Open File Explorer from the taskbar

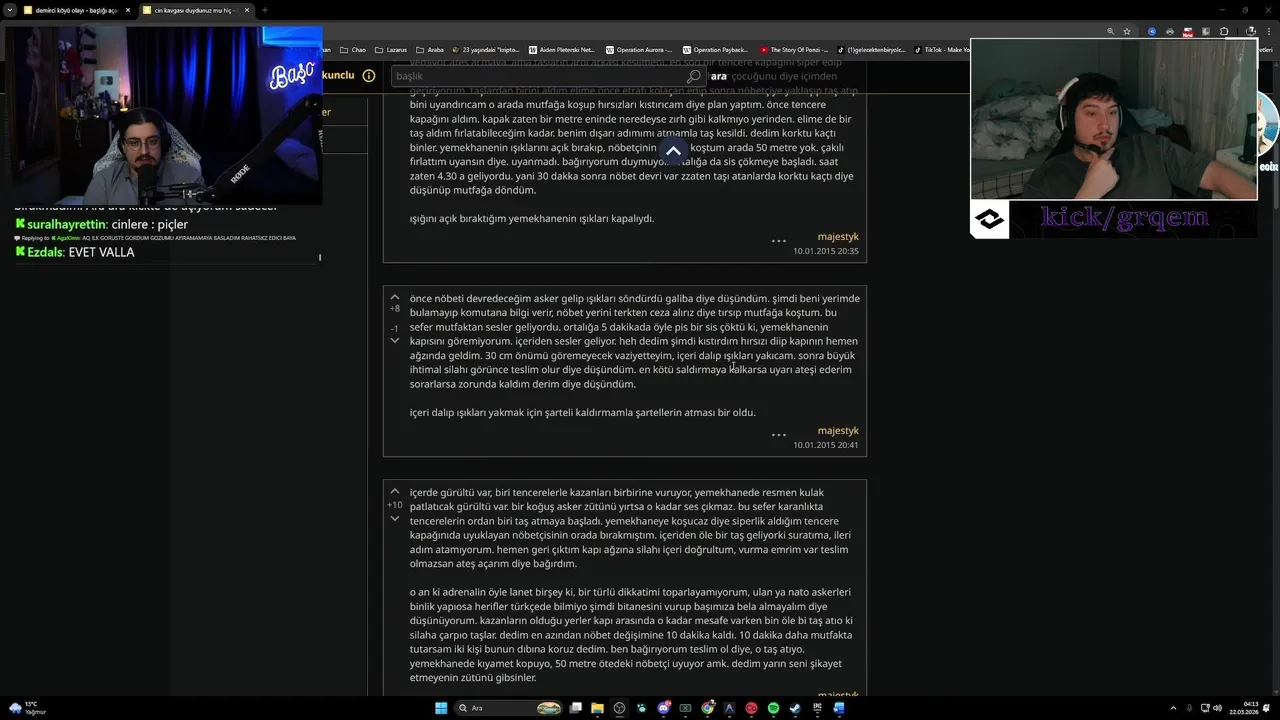click(597, 708)
